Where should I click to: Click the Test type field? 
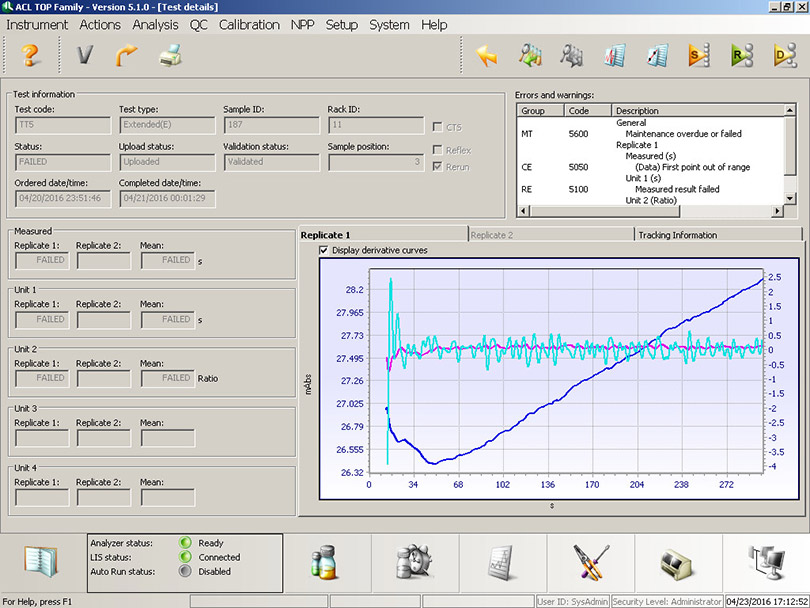pyautogui.click(x=167, y=125)
